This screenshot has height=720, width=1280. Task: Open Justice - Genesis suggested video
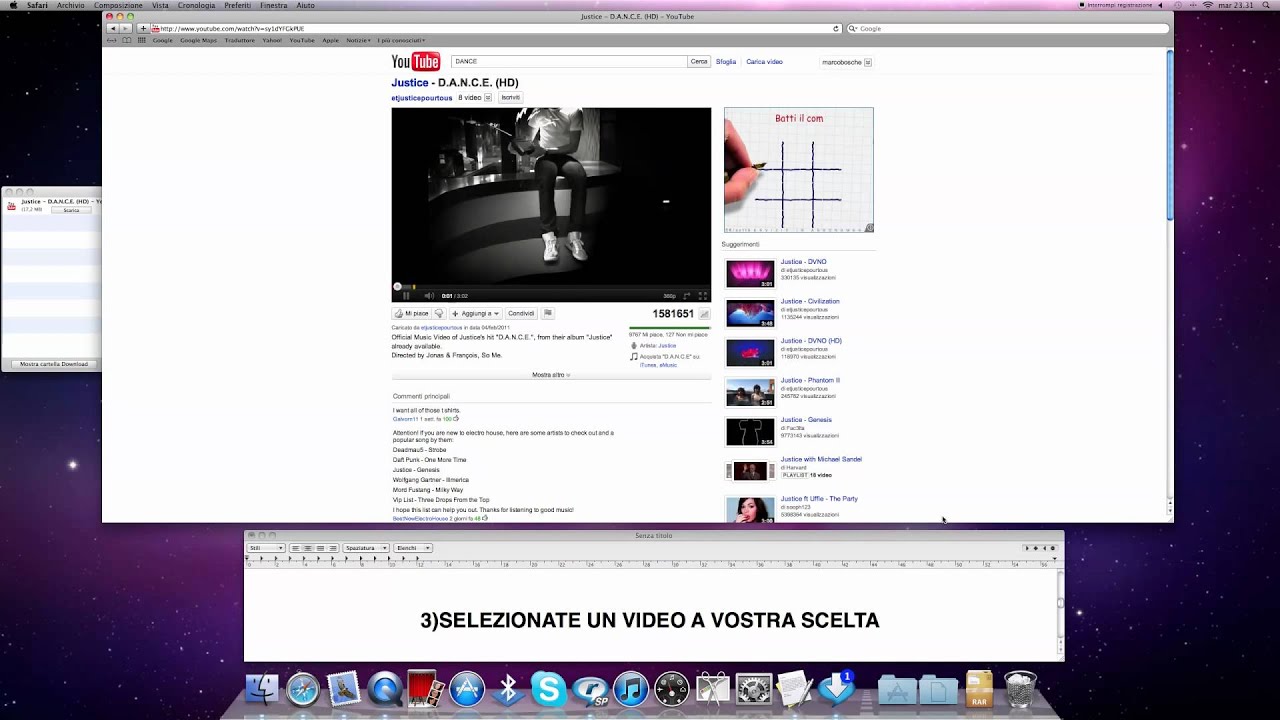click(806, 420)
